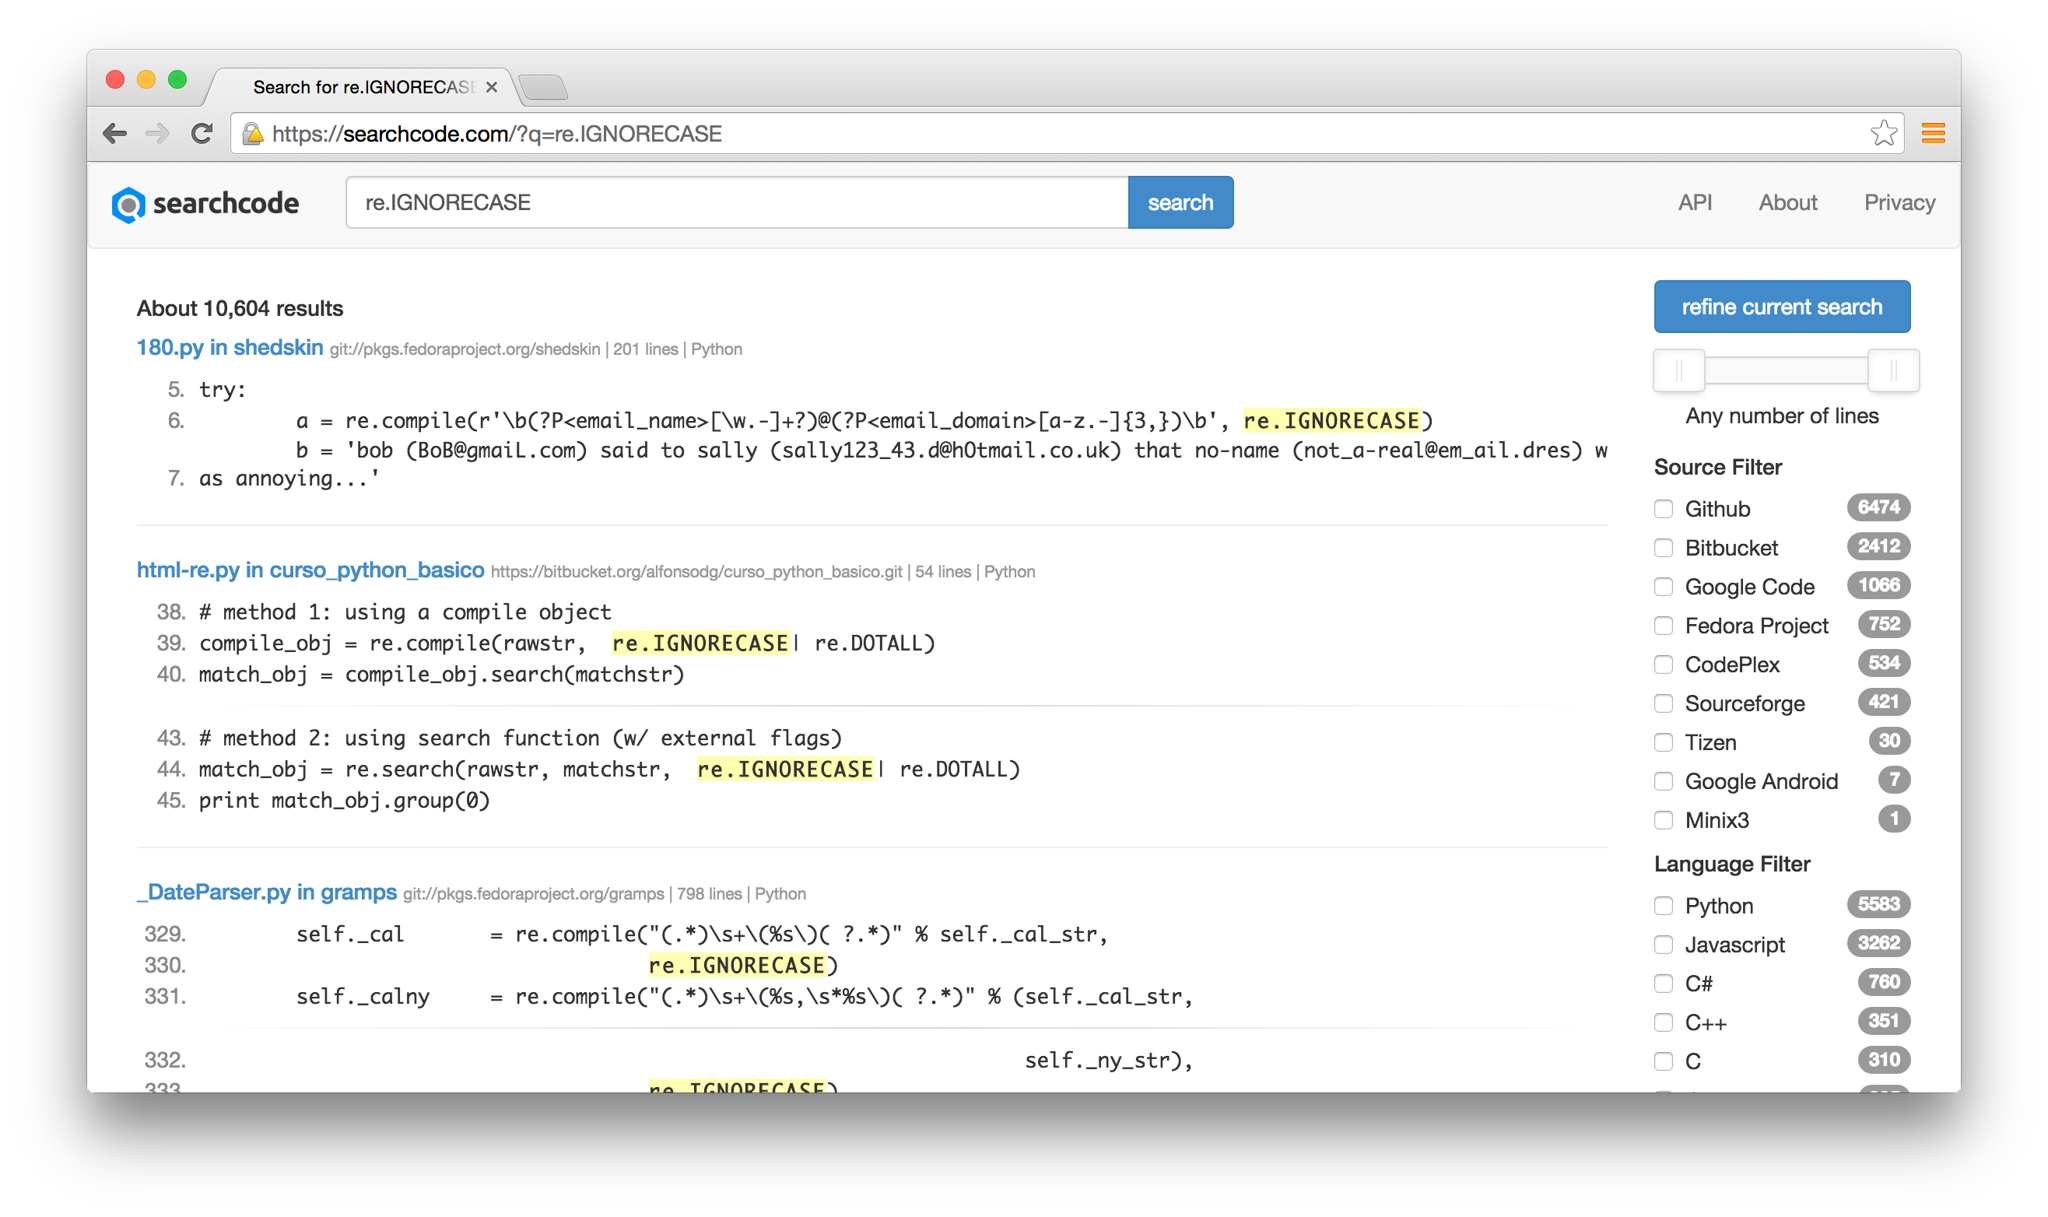Reload the page with refresh icon
2048x1217 pixels.
click(201, 133)
